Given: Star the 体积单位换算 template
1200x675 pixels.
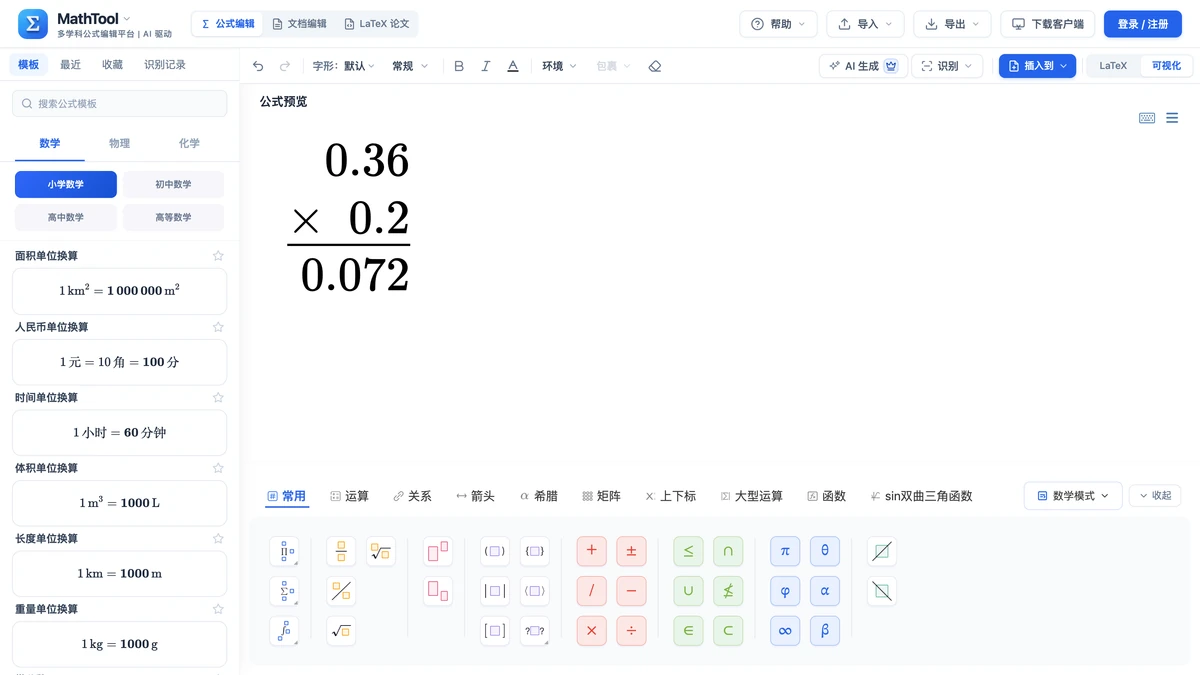Looking at the screenshot, I should (218, 468).
